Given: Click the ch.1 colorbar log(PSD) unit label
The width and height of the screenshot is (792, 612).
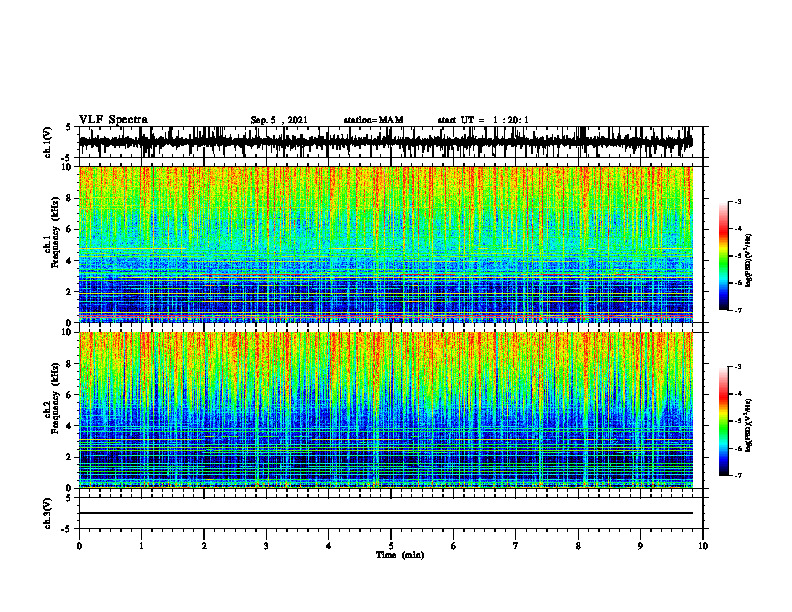Looking at the screenshot, I should pos(749,260).
